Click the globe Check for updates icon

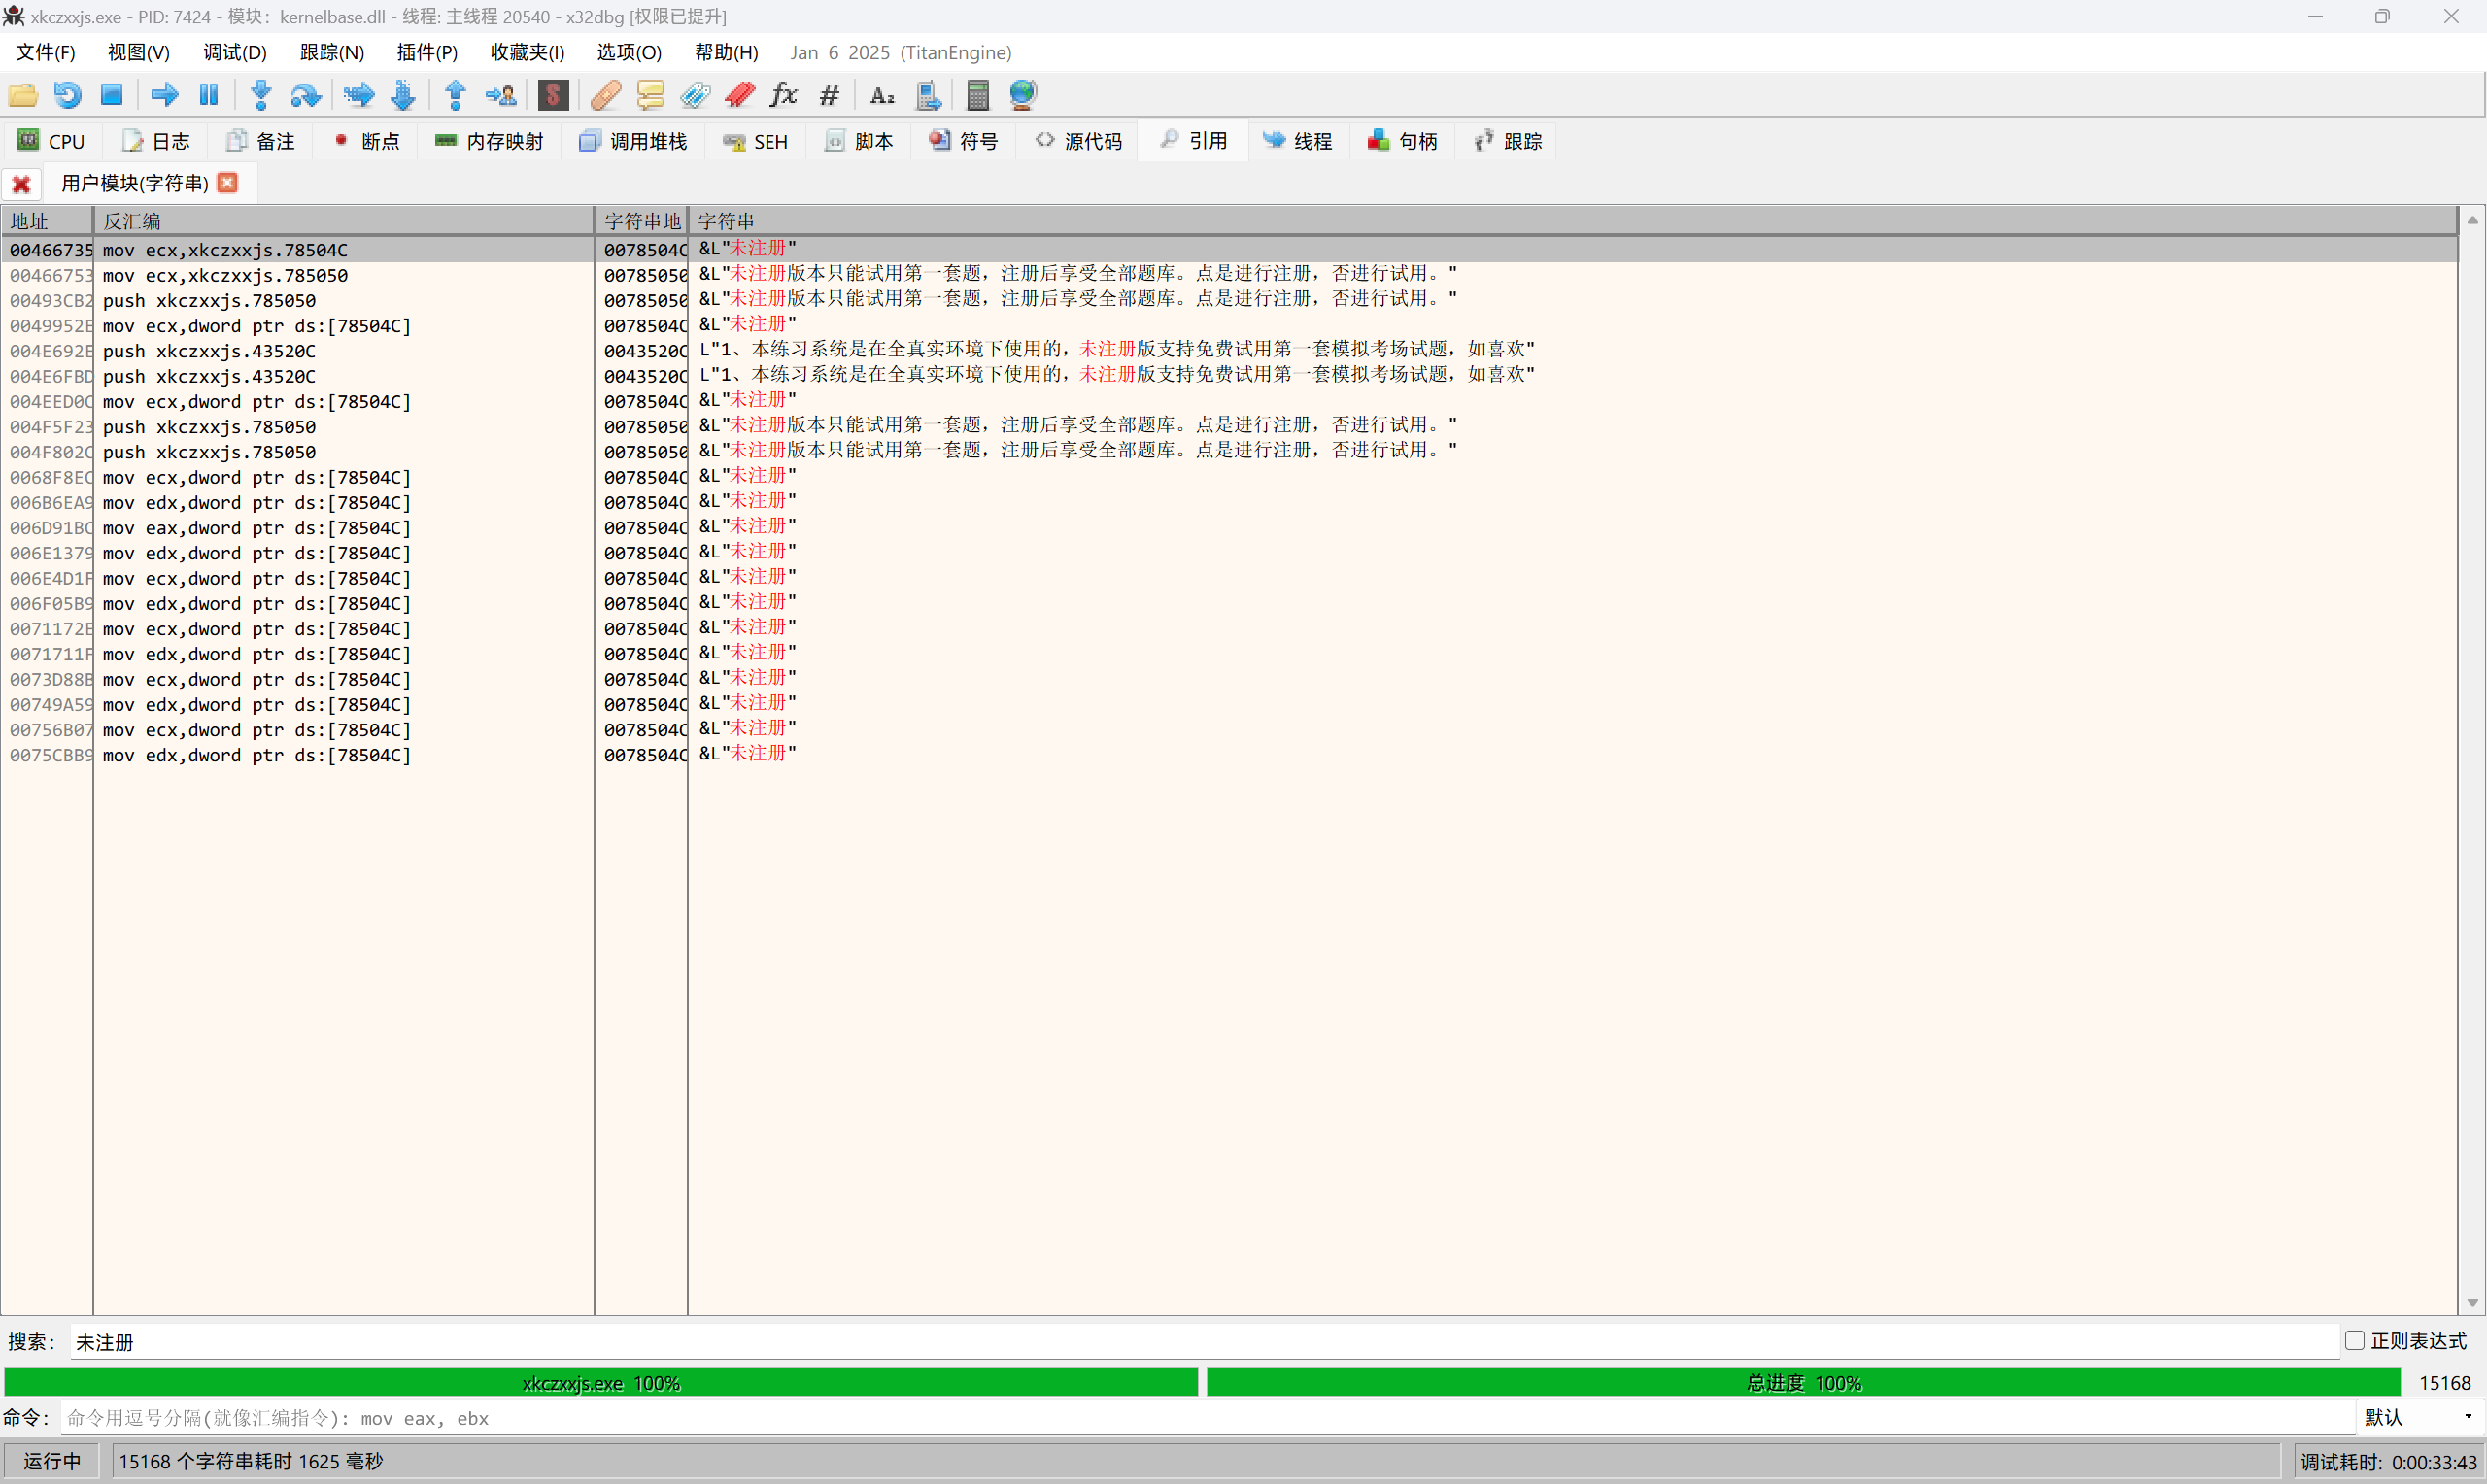[x=1023, y=95]
